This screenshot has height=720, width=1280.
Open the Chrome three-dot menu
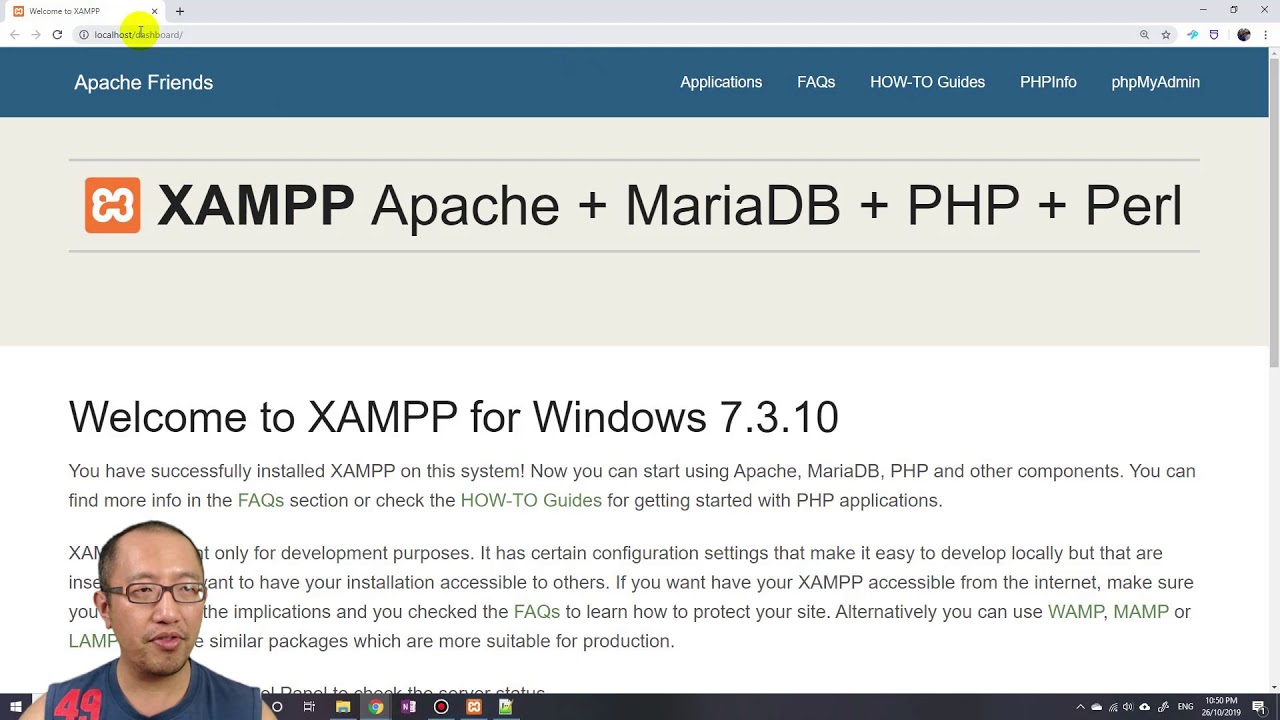coord(1267,35)
